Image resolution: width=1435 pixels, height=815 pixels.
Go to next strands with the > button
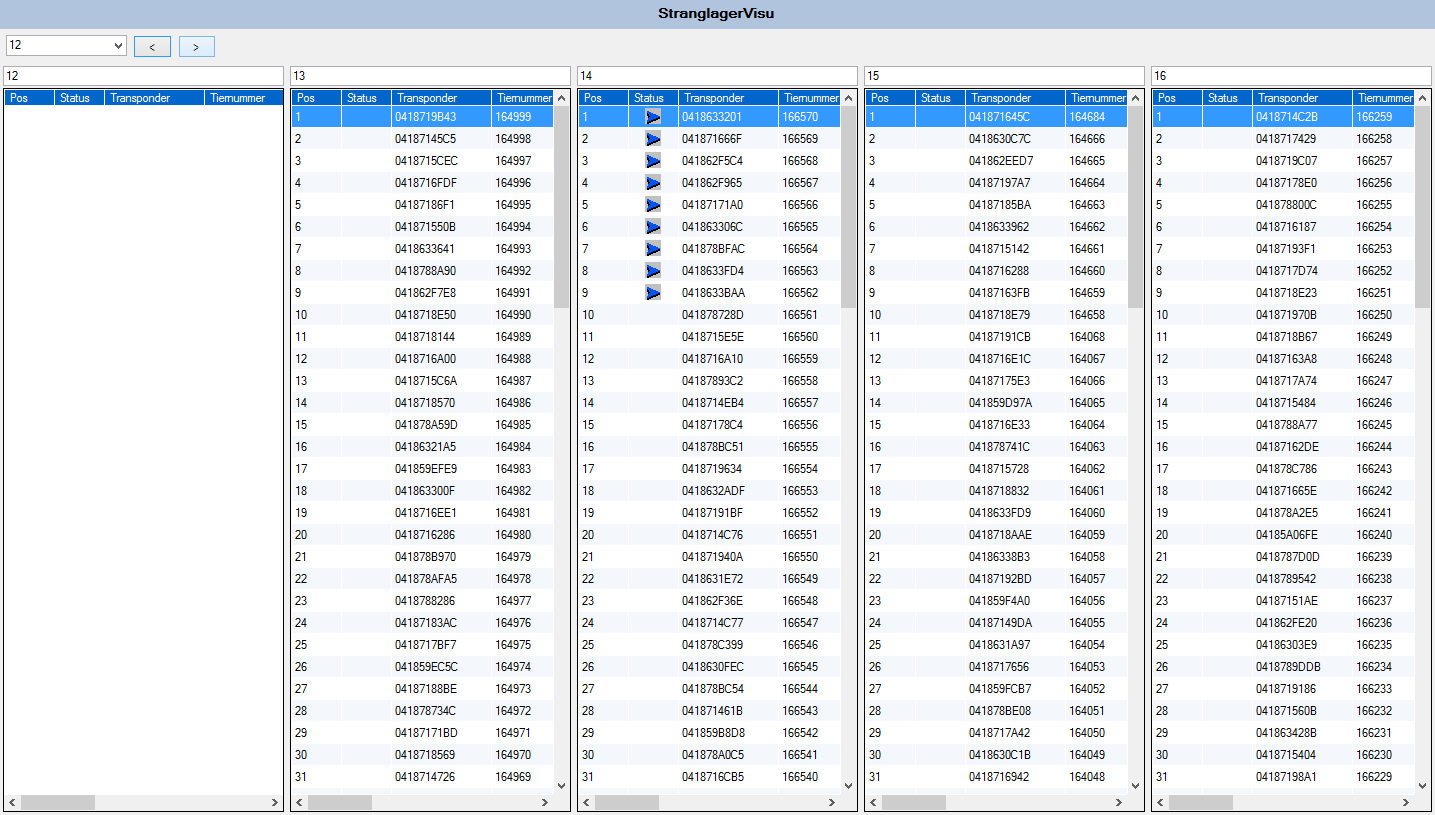tap(197, 46)
